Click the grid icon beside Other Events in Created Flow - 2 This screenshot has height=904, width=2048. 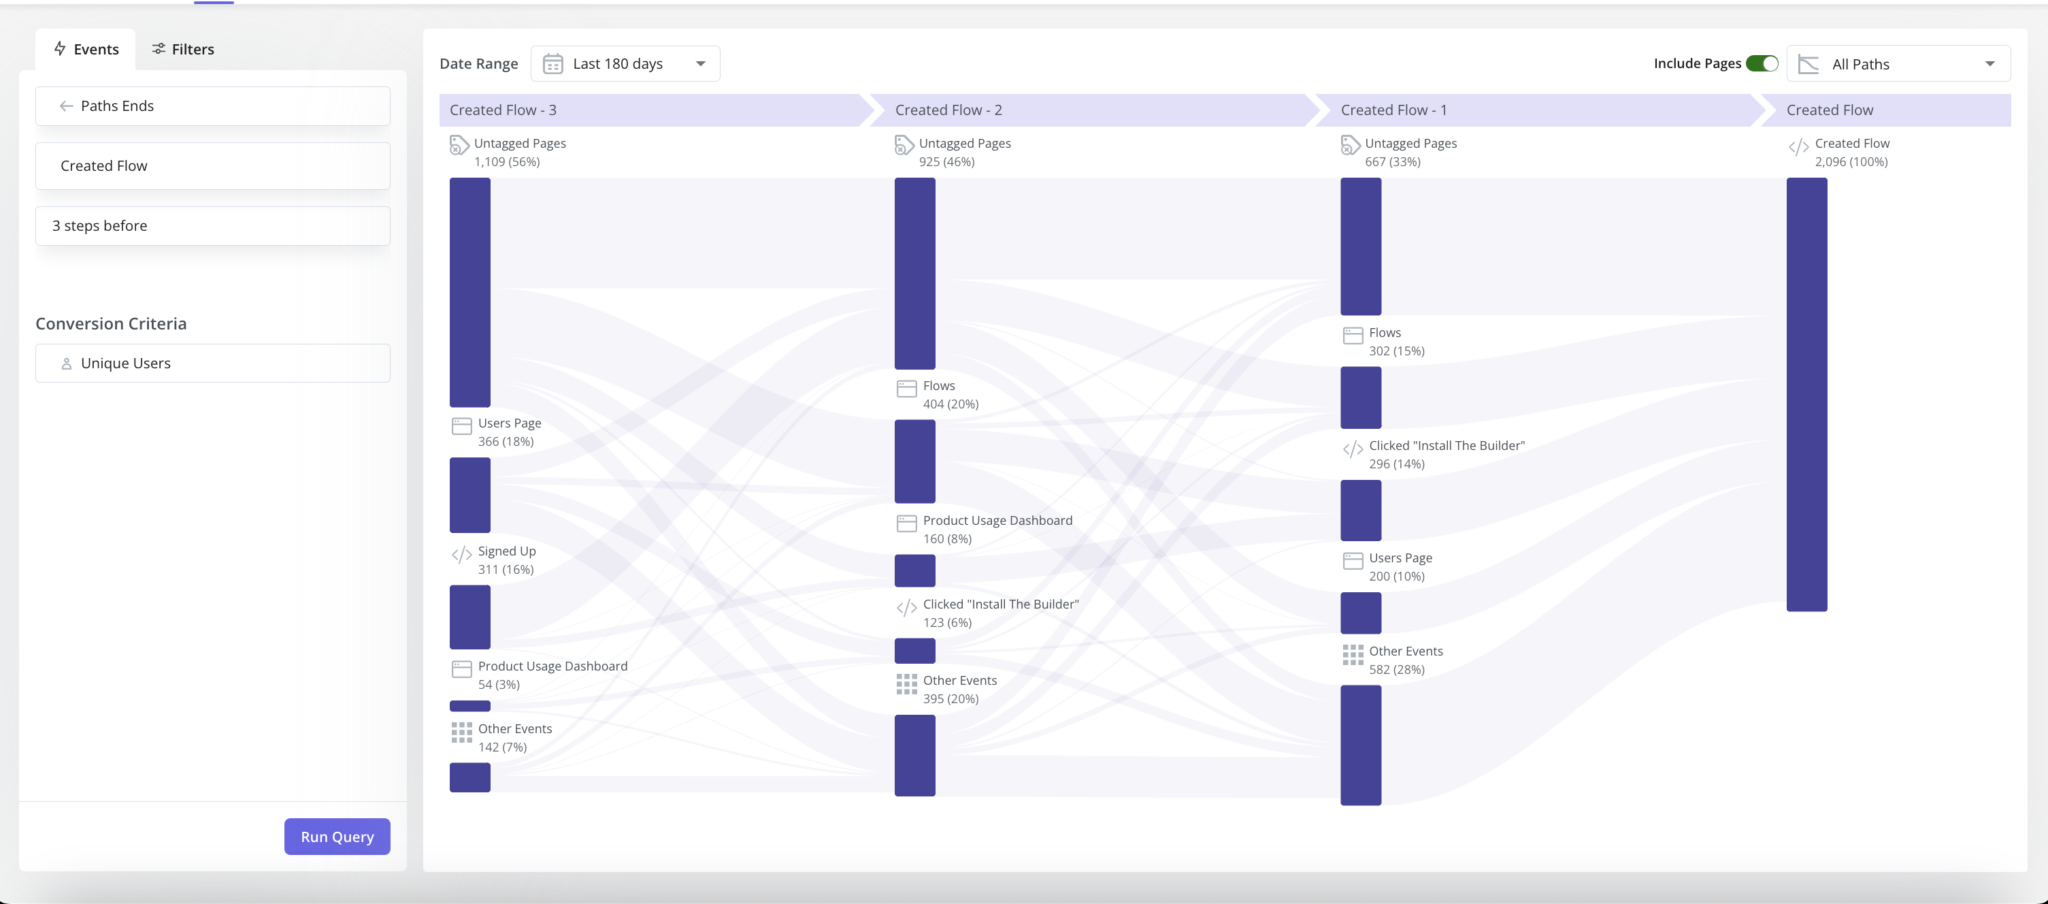pyautogui.click(x=906, y=684)
